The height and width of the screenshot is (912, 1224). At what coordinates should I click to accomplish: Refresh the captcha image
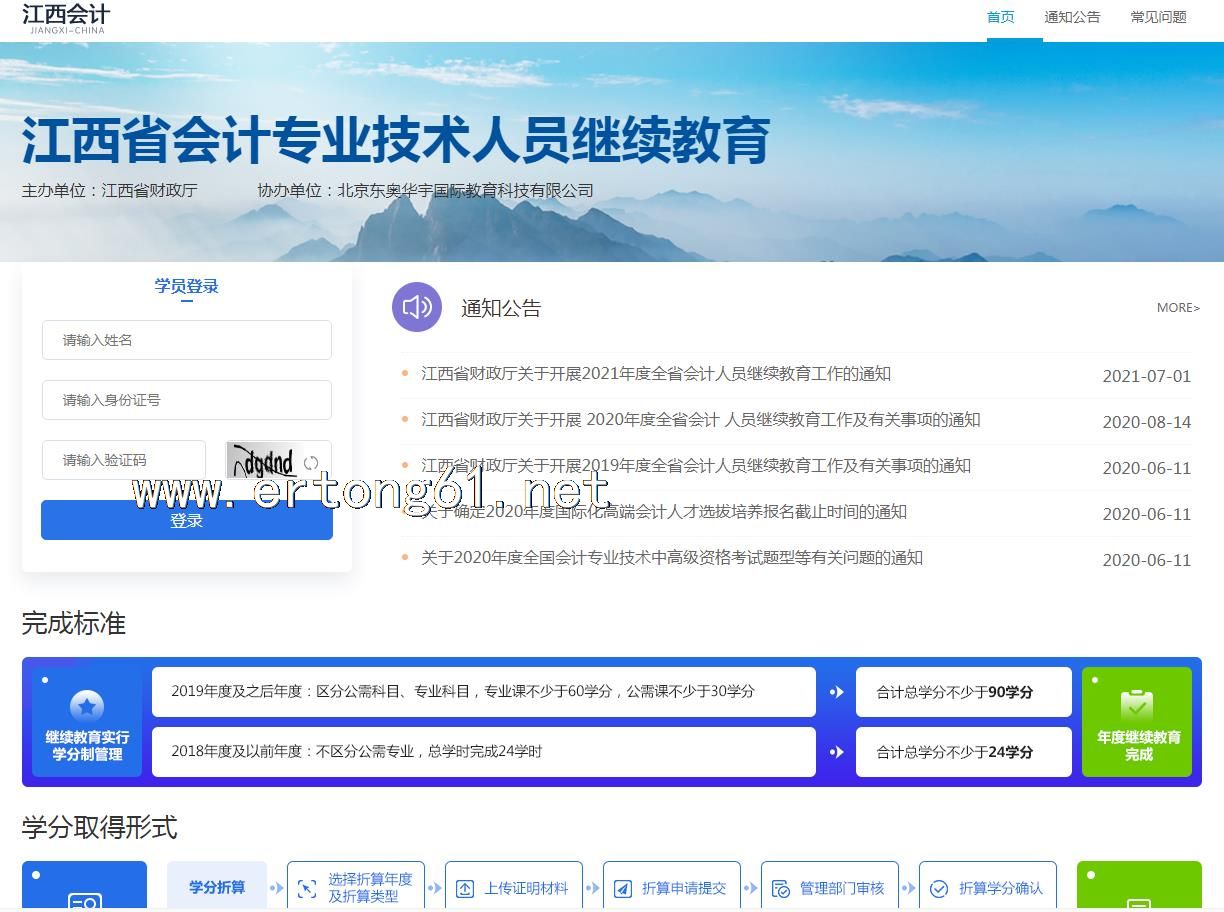tap(311, 462)
